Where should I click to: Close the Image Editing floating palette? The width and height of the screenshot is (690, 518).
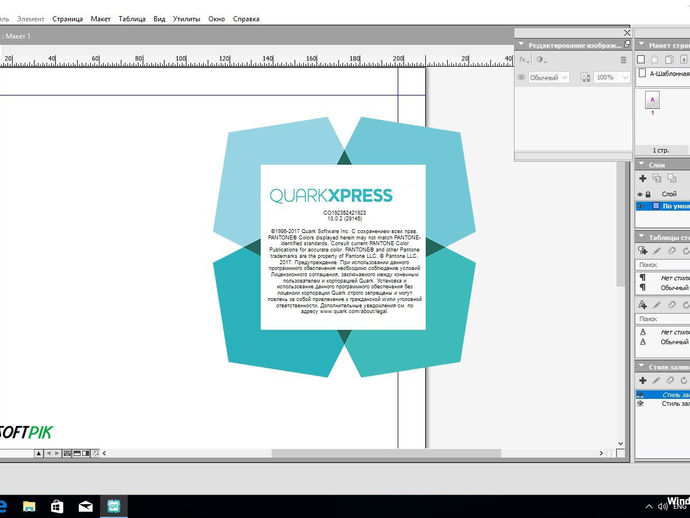[x=627, y=33]
